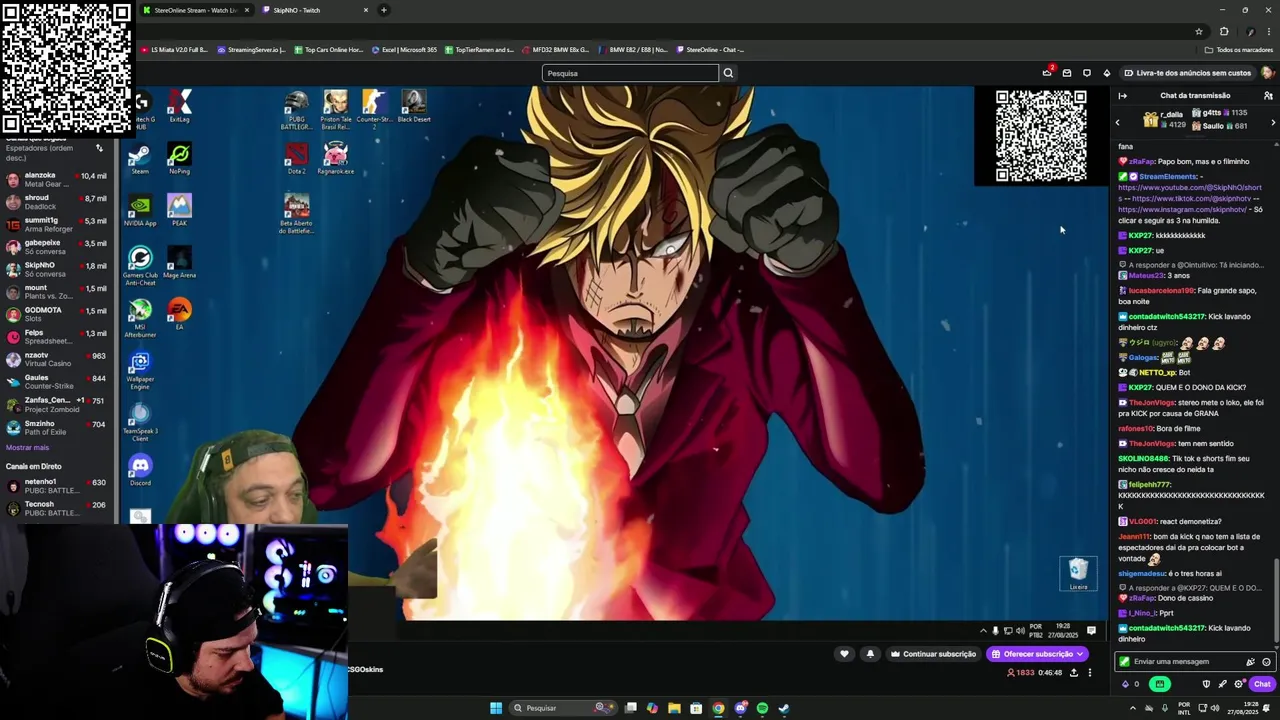Collapse the chat panel arrow

(1123, 96)
